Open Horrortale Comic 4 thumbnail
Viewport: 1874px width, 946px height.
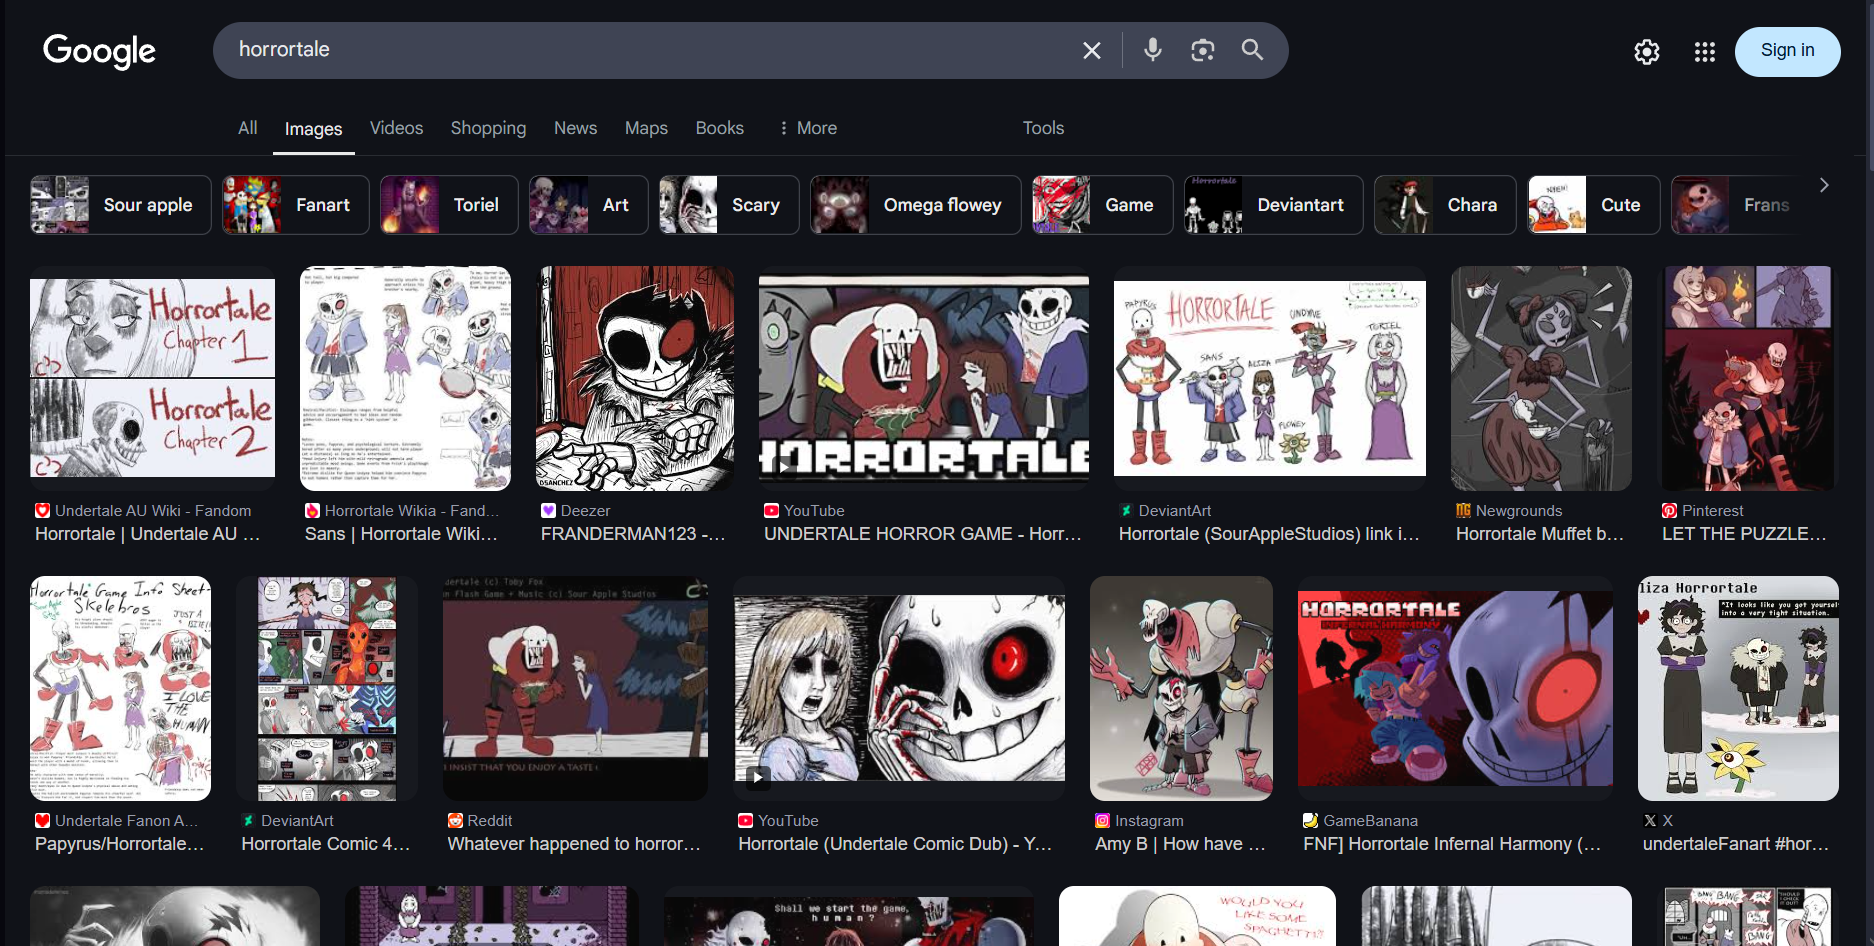[327, 688]
